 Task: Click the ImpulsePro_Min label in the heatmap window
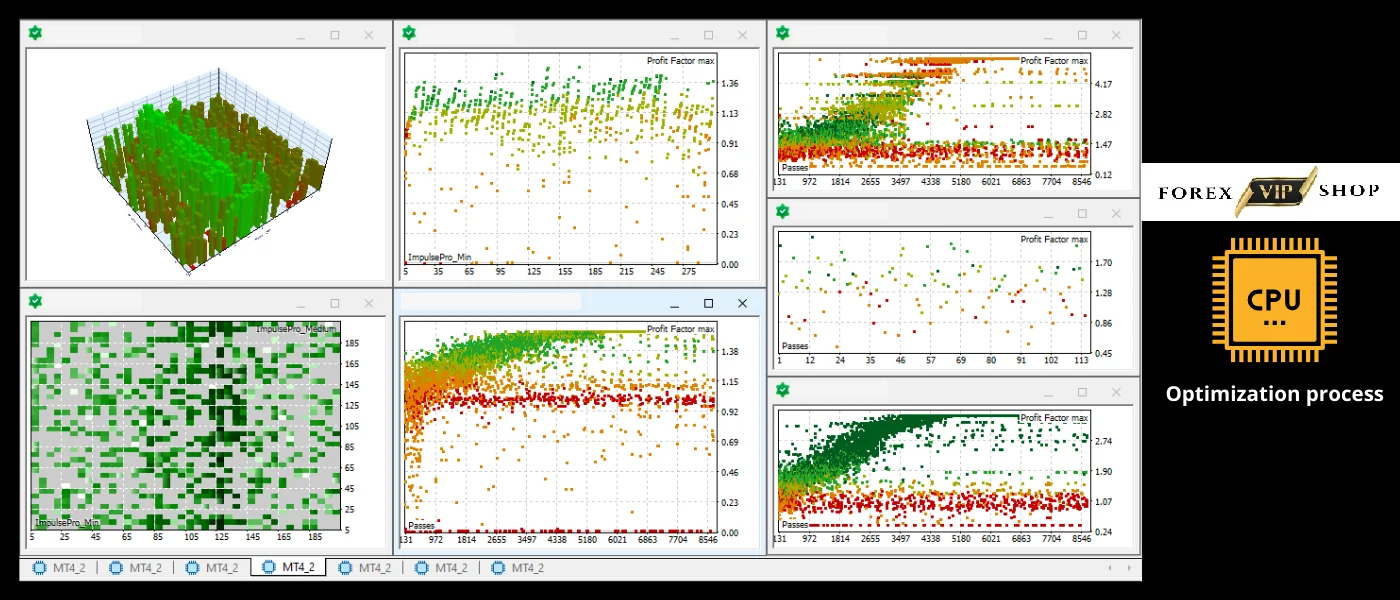pos(67,522)
